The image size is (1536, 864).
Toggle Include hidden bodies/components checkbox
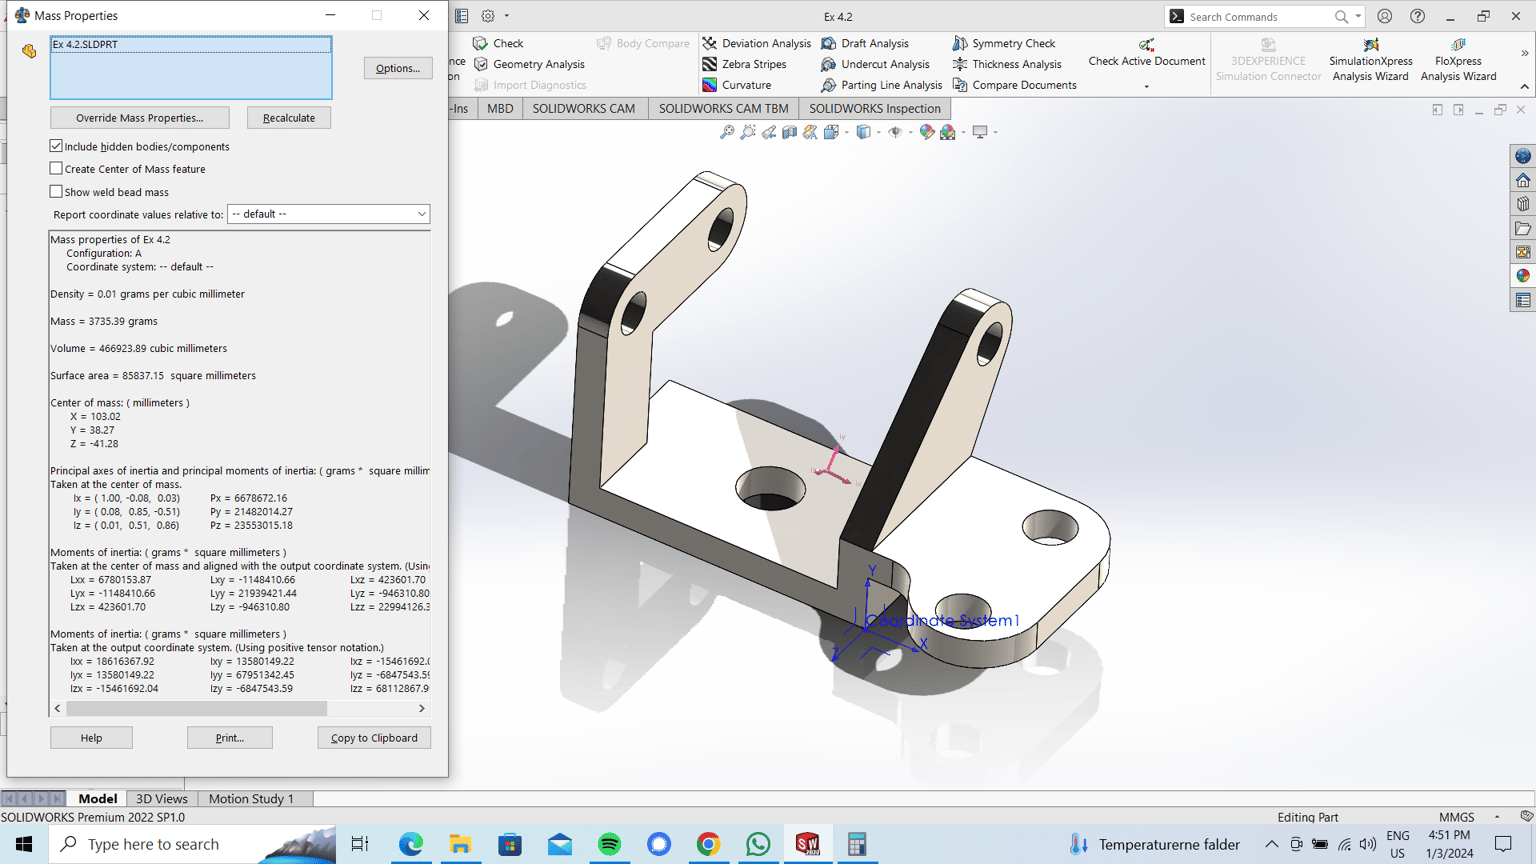[56, 146]
